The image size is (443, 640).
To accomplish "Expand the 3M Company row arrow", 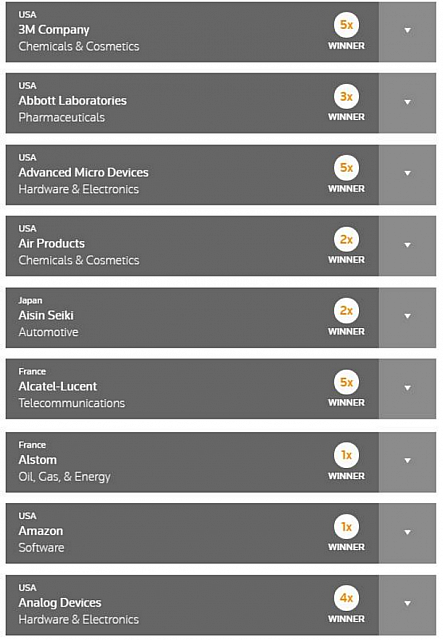I will pos(407,32).
